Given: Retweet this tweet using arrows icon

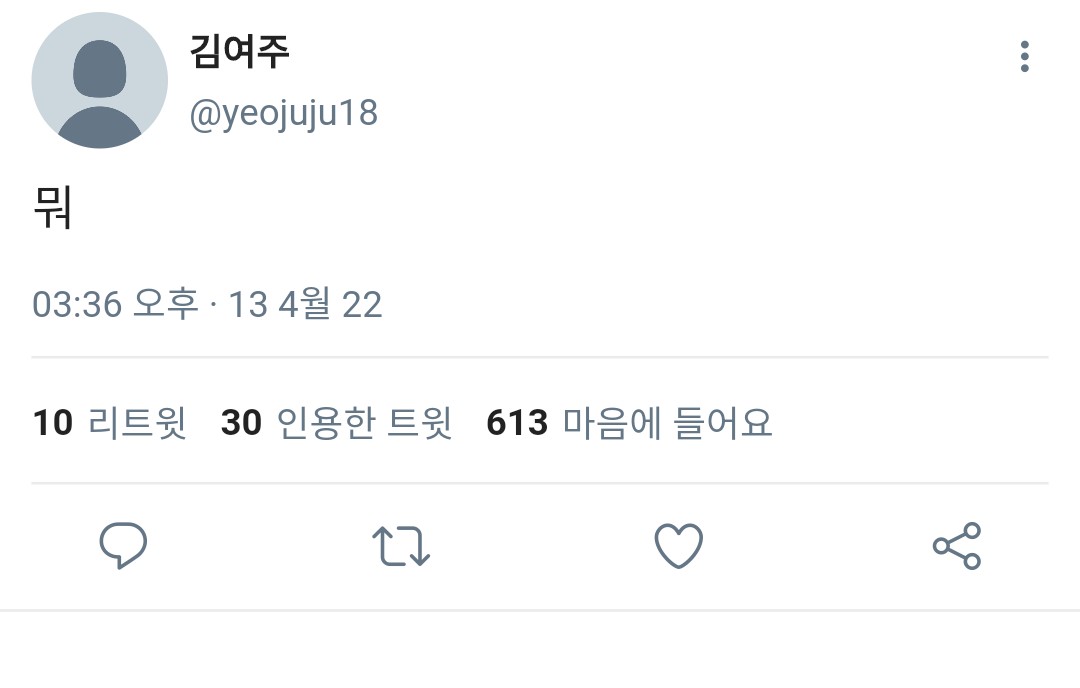Looking at the screenshot, I should pyautogui.click(x=401, y=546).
